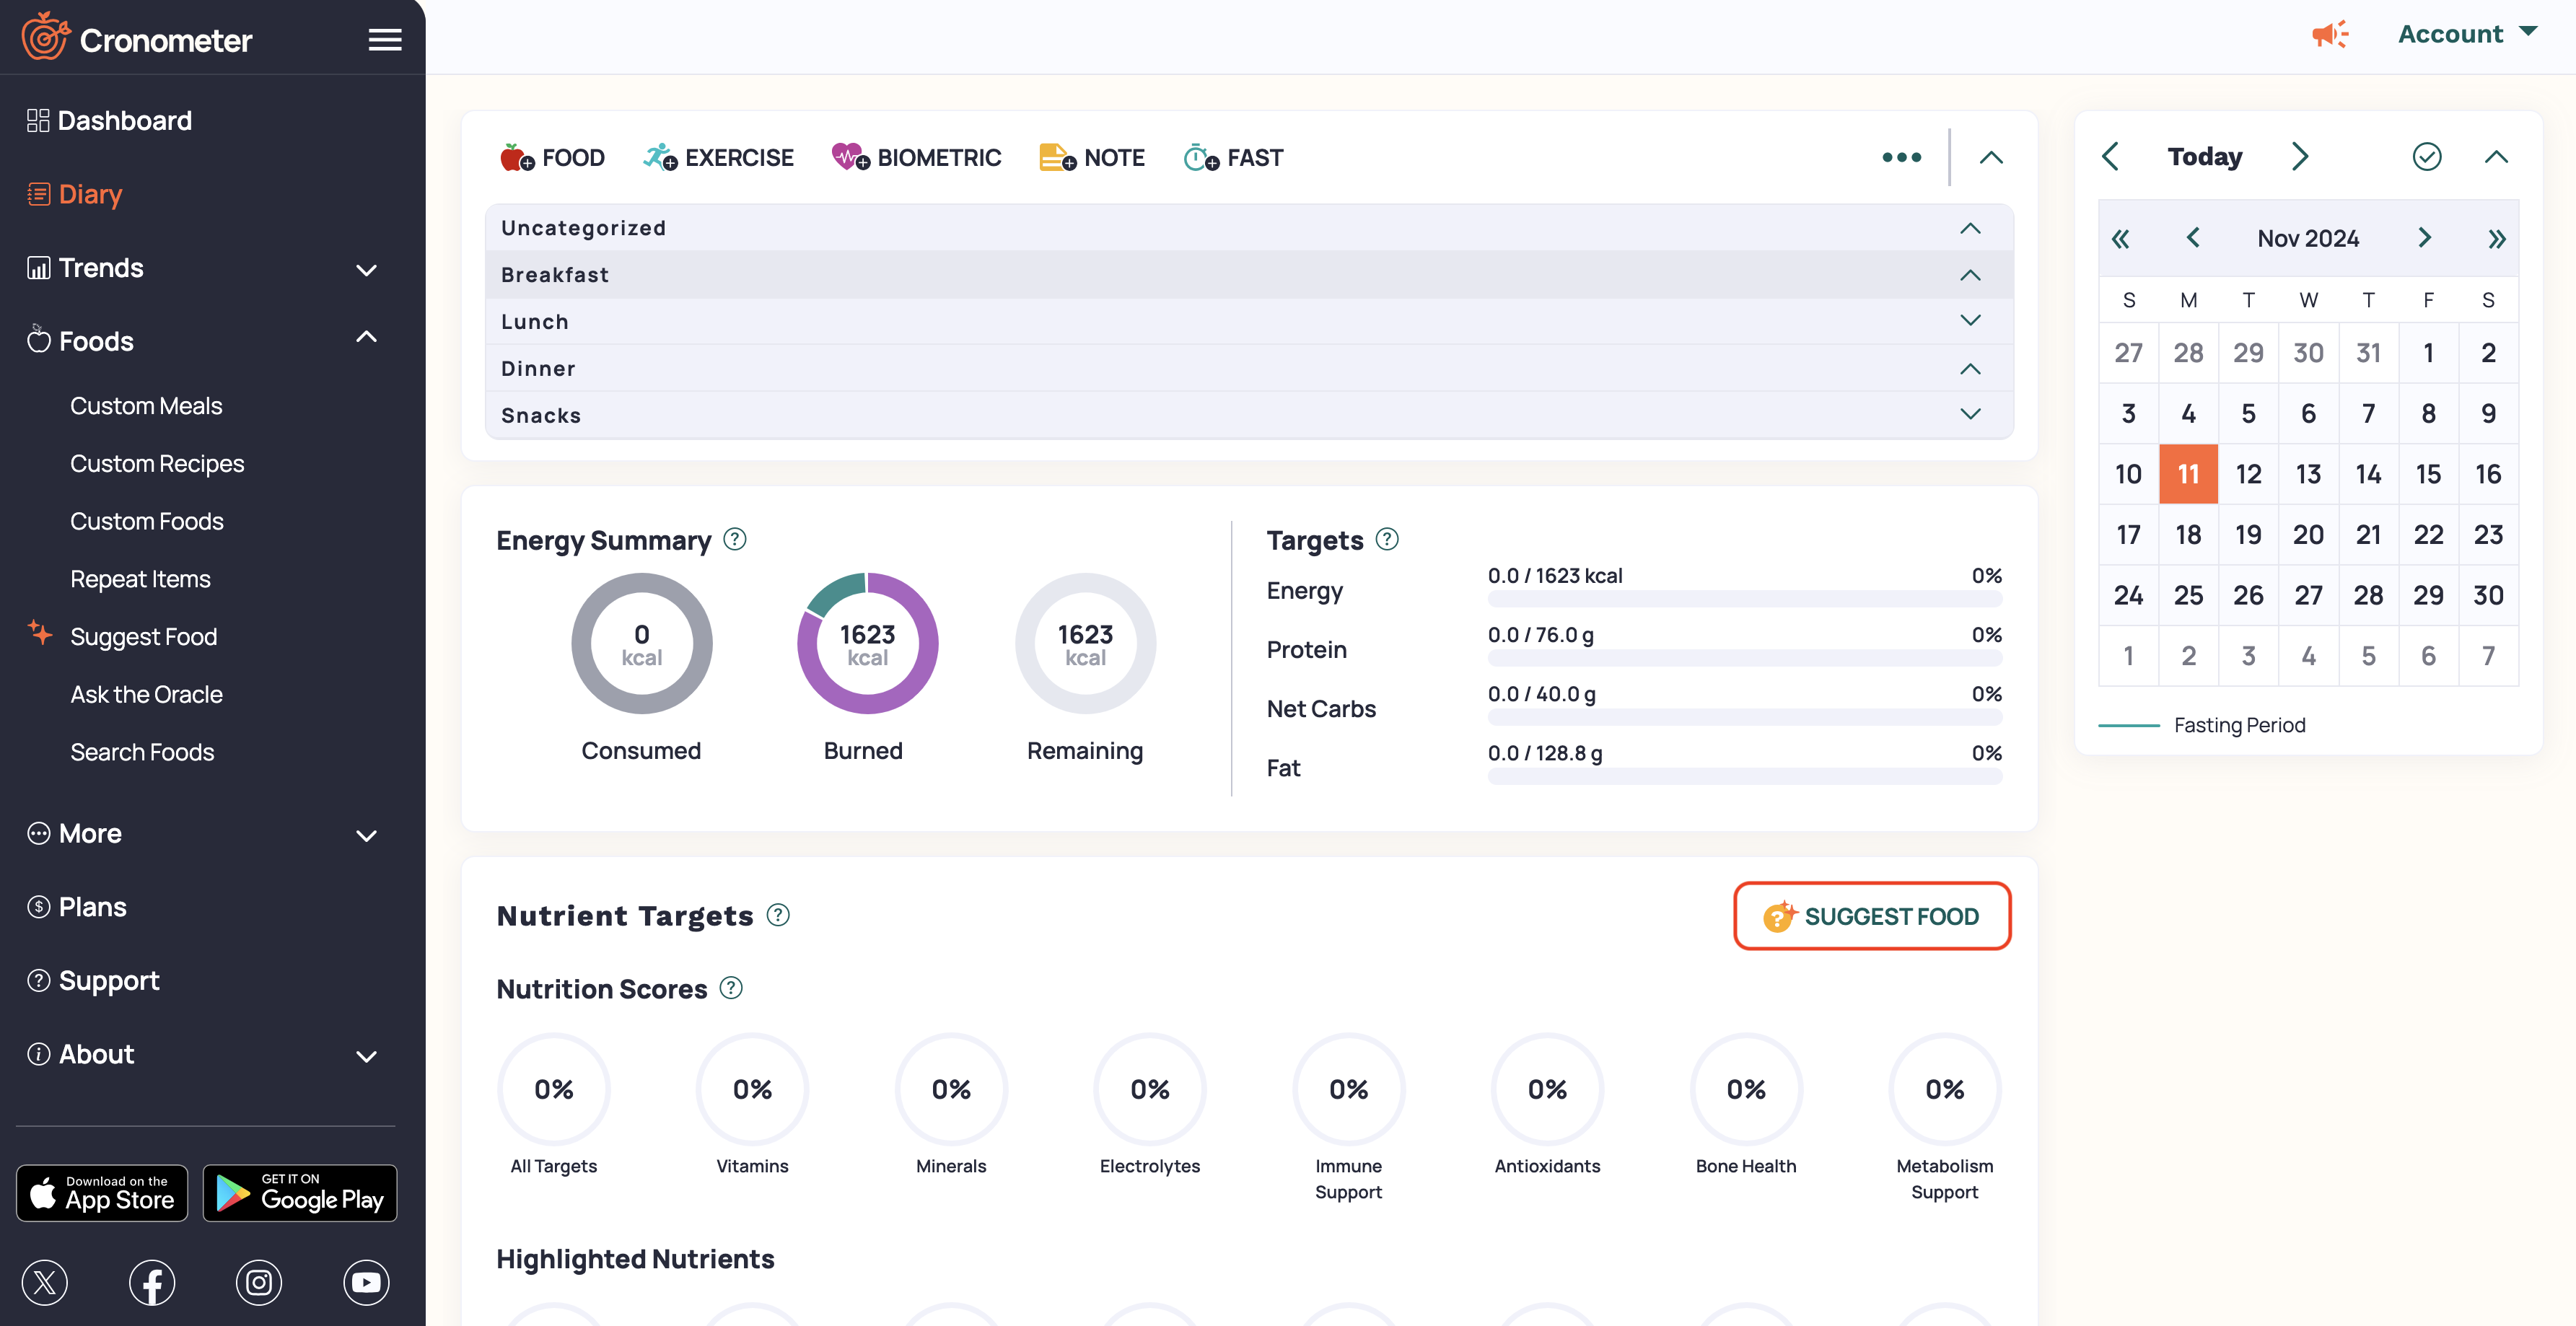The image size is (2576, 1326).
Task: Click the Energy target progress bar
Action: [x=1744, y=599]
